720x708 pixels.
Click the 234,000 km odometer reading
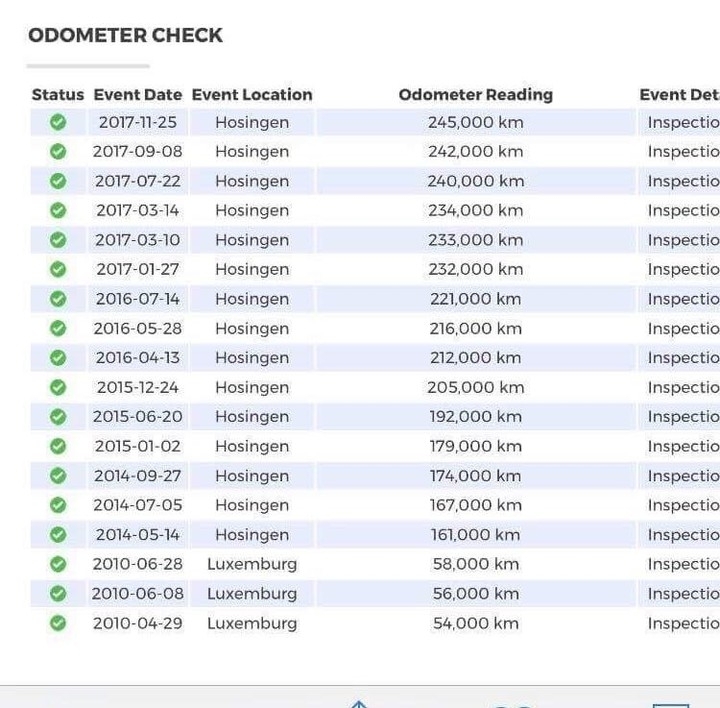click(x=476, y=210)
